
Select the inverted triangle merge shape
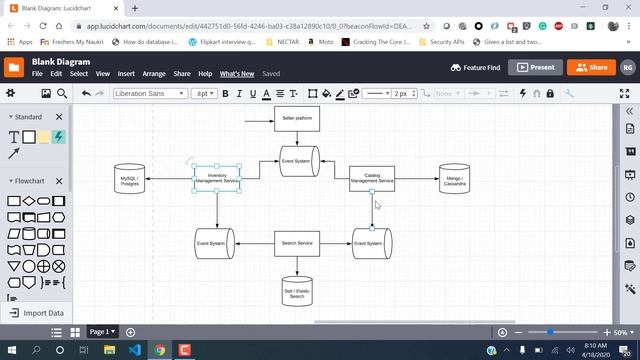coord(13,266)
